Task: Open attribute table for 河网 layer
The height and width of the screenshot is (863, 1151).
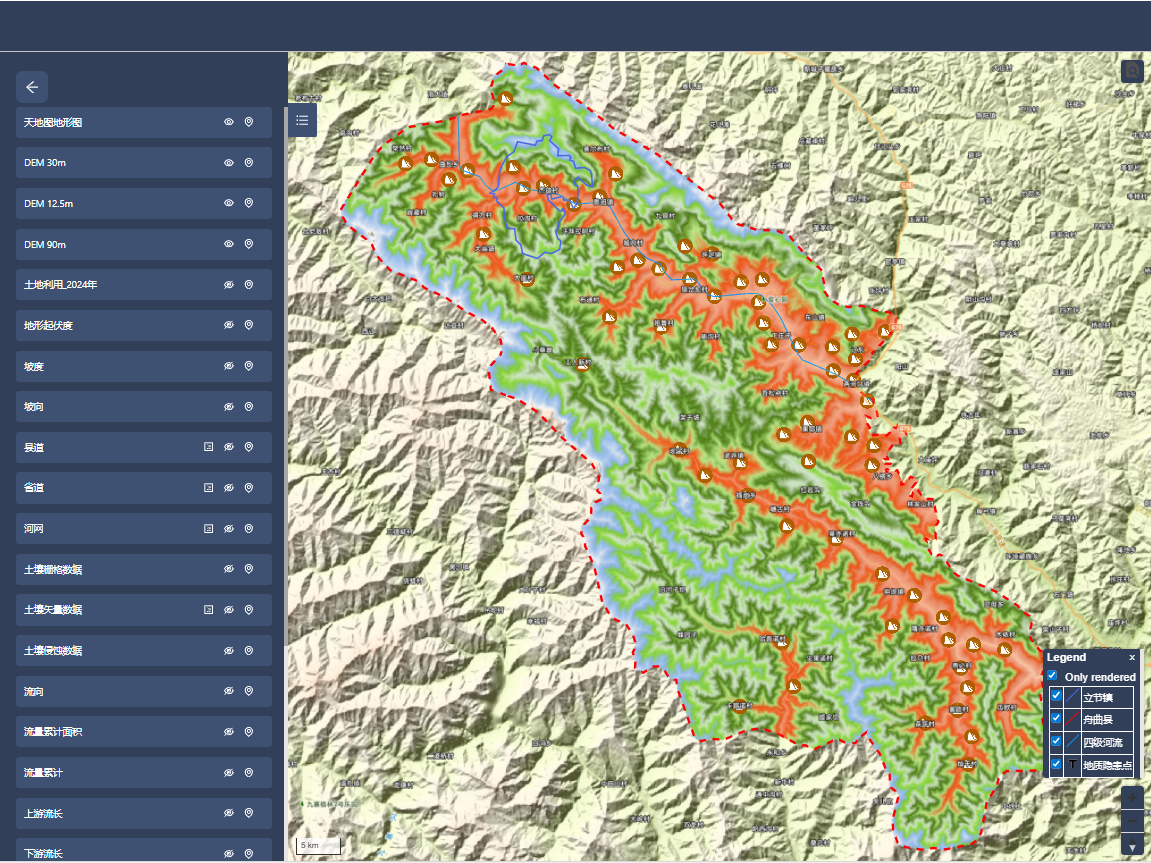Action: (x=209, y=528)
